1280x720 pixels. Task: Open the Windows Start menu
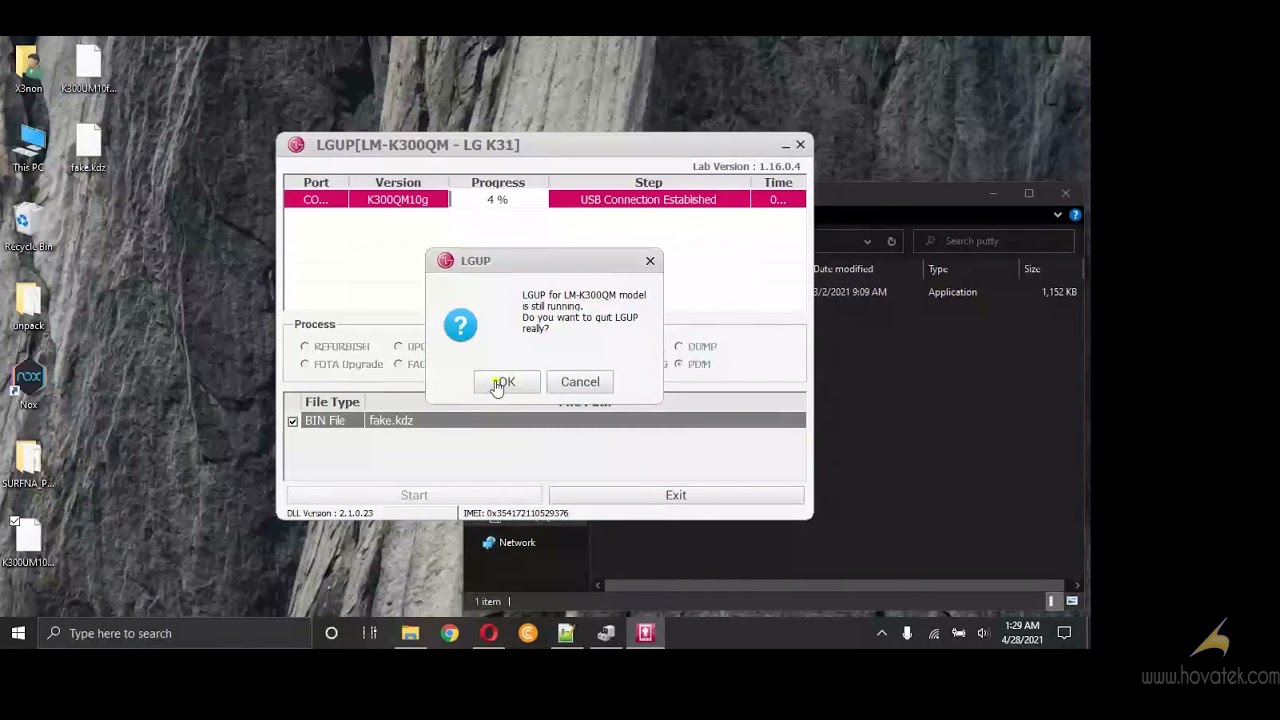[x=18, y=633]
